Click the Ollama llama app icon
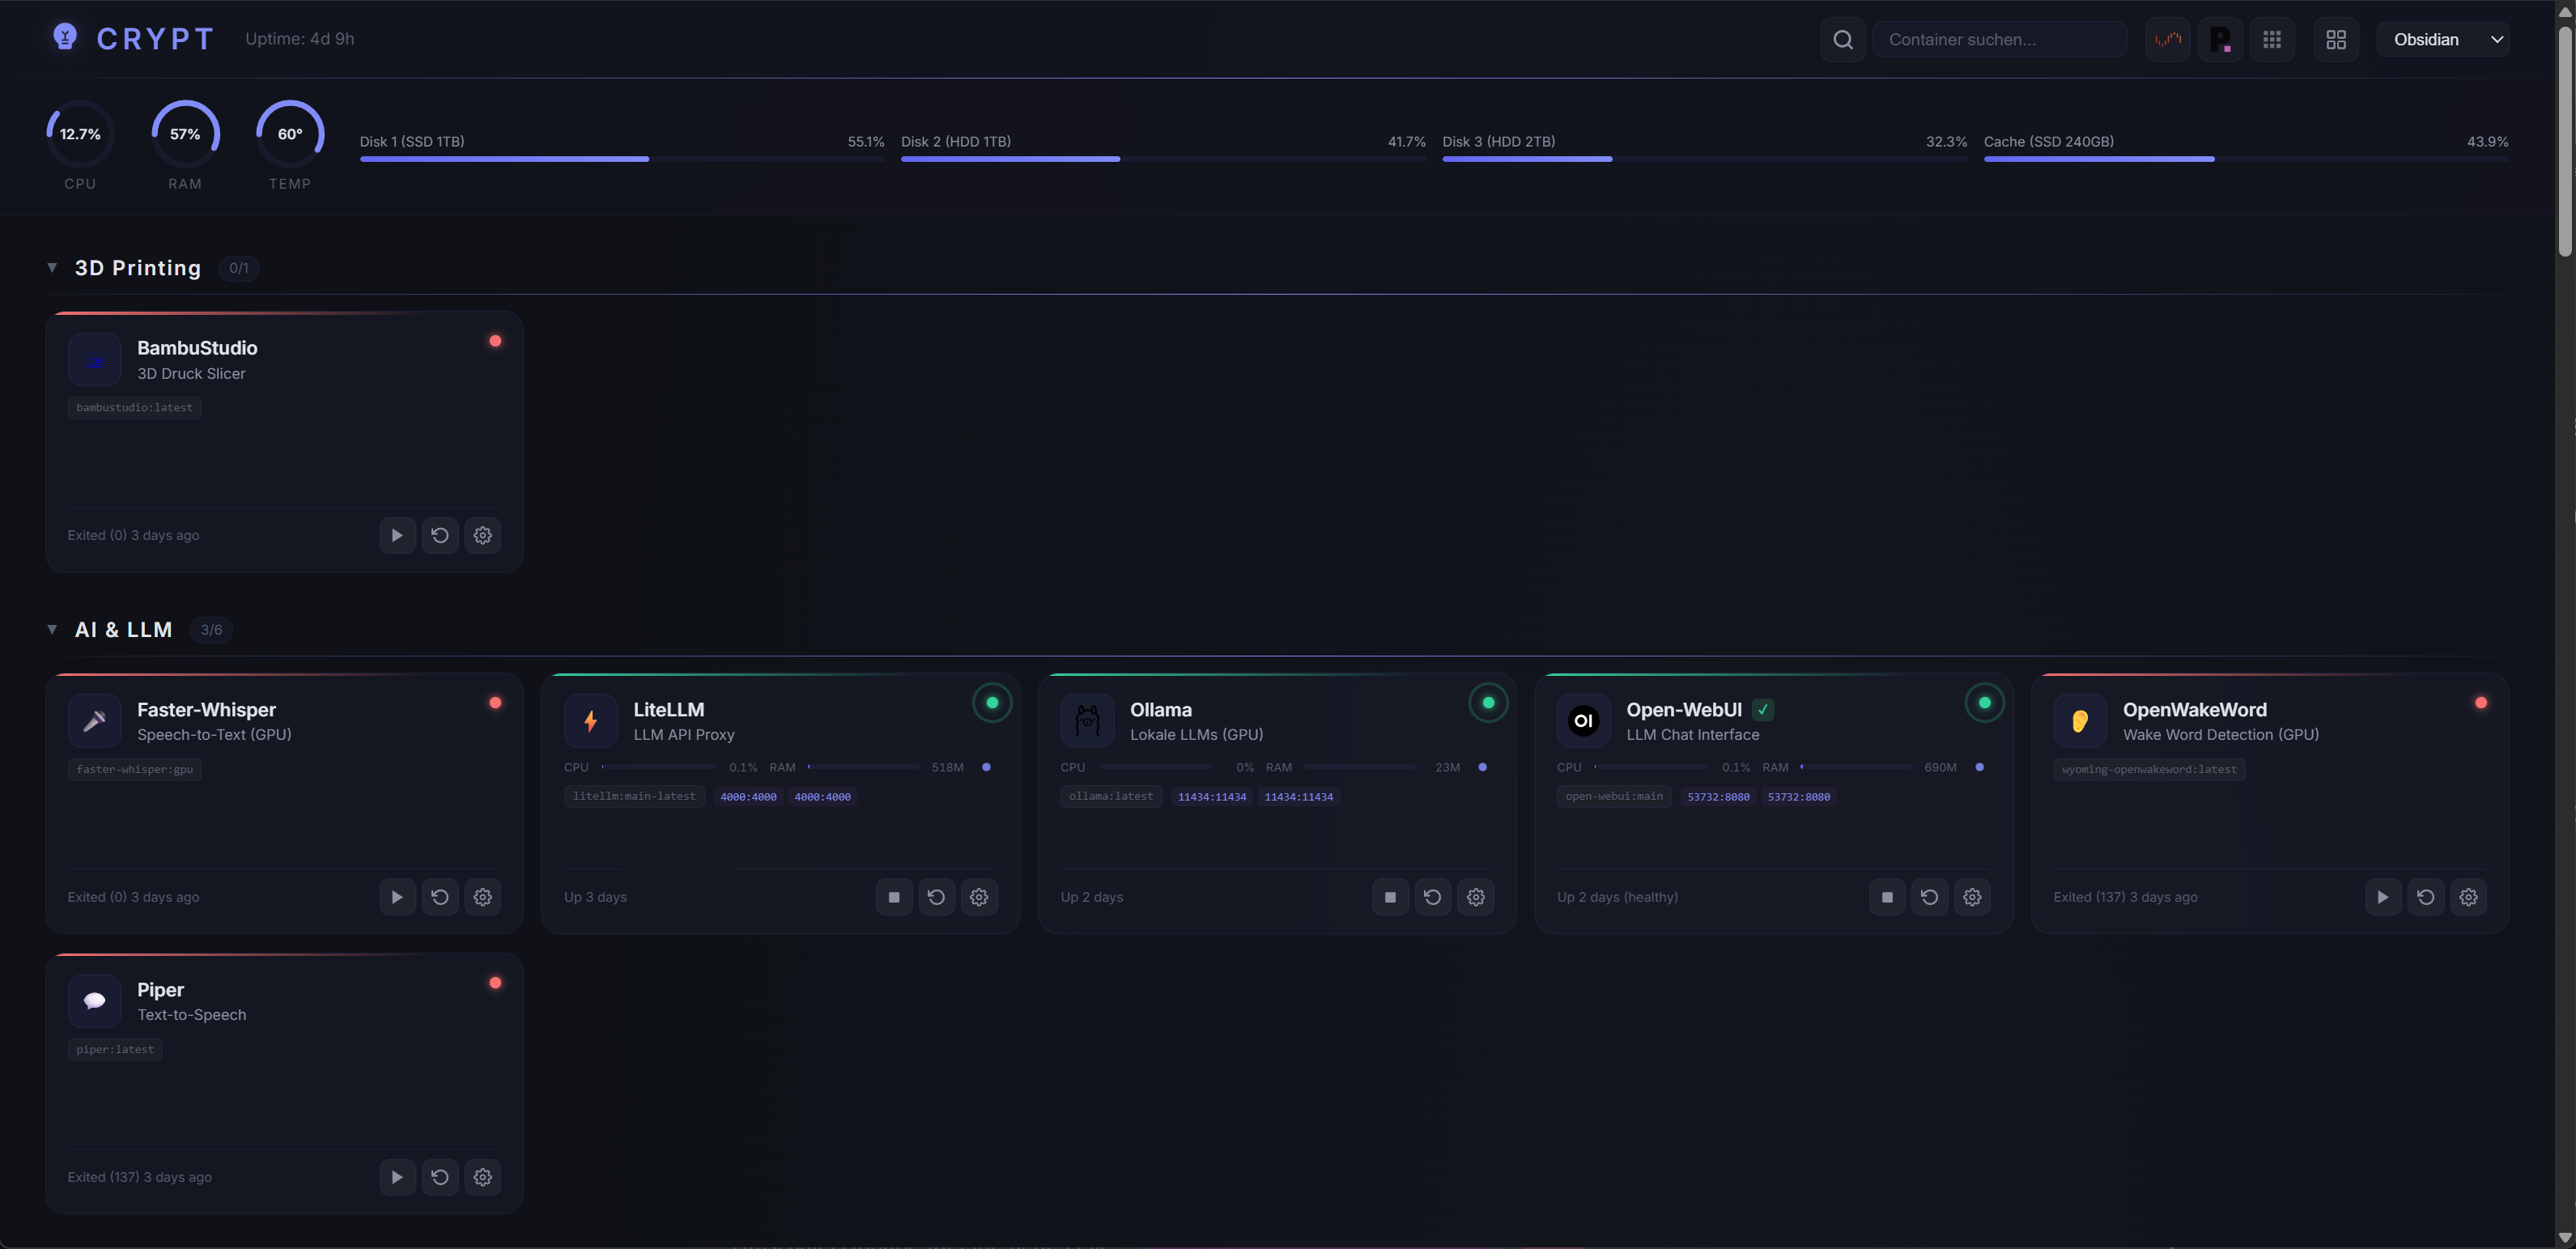2576x1249 pixels. pos(1087,720)
